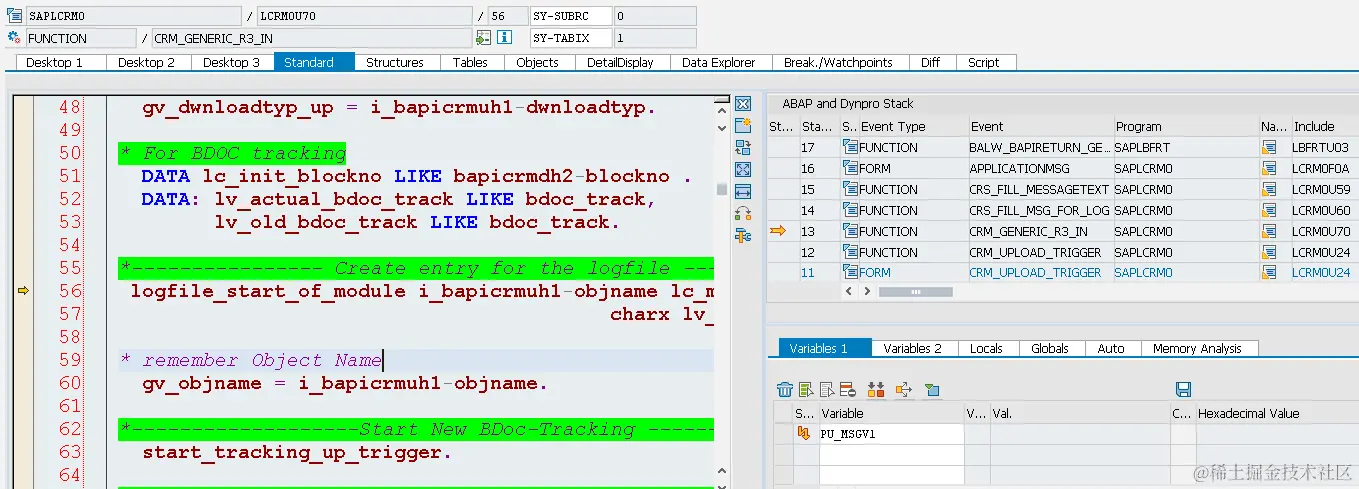
Task: Click the gear icon beside FUNCTION field
Action: coord(14,38)
